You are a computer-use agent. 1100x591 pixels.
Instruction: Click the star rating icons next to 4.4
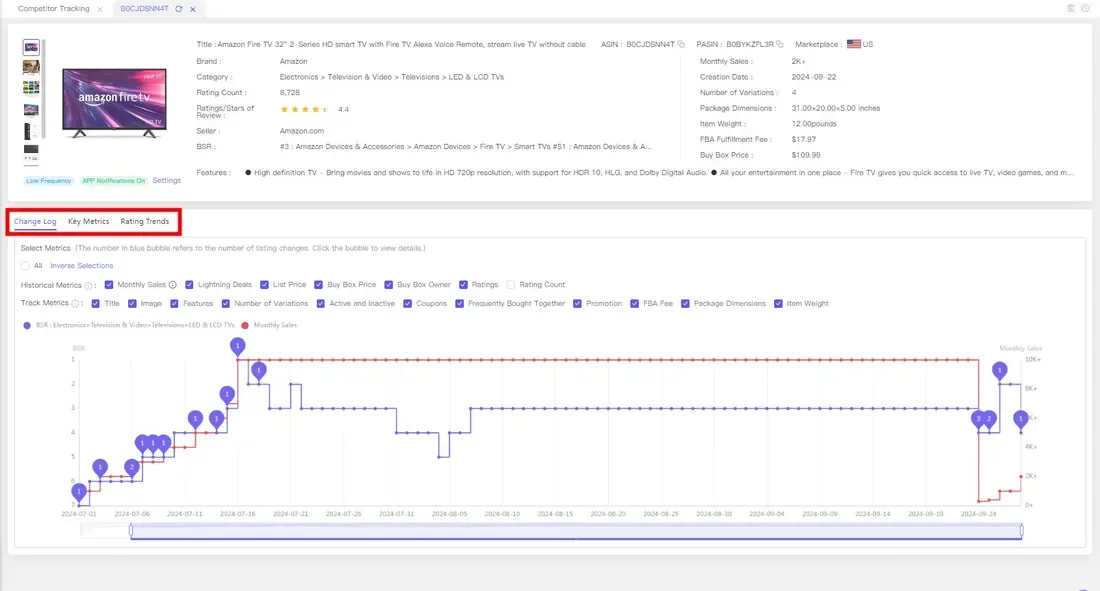coord(304,109)
